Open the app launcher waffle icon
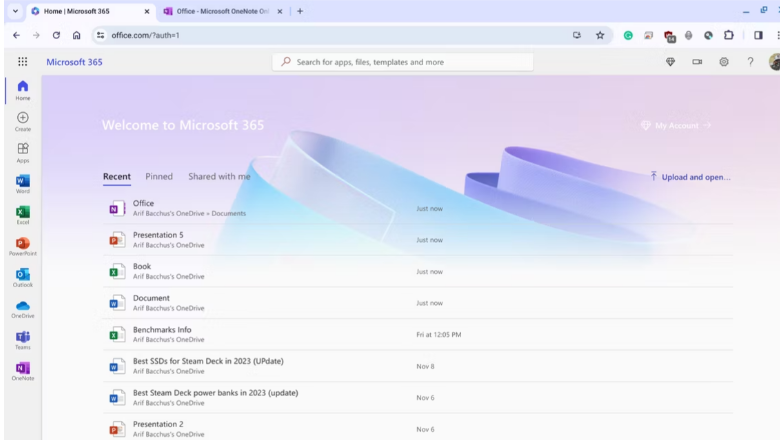 [22, 62]
